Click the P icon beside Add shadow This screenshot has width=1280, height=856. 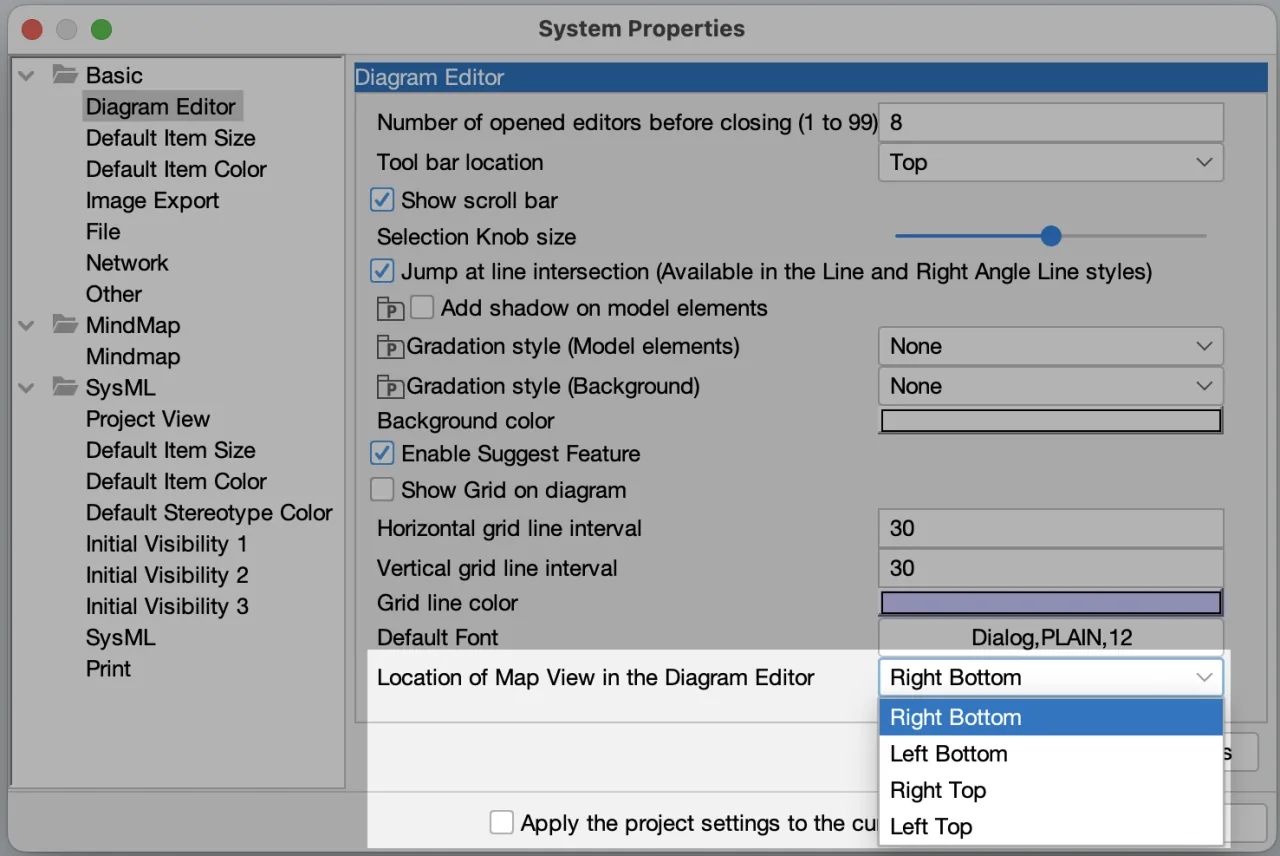click(x=390, y=309)
